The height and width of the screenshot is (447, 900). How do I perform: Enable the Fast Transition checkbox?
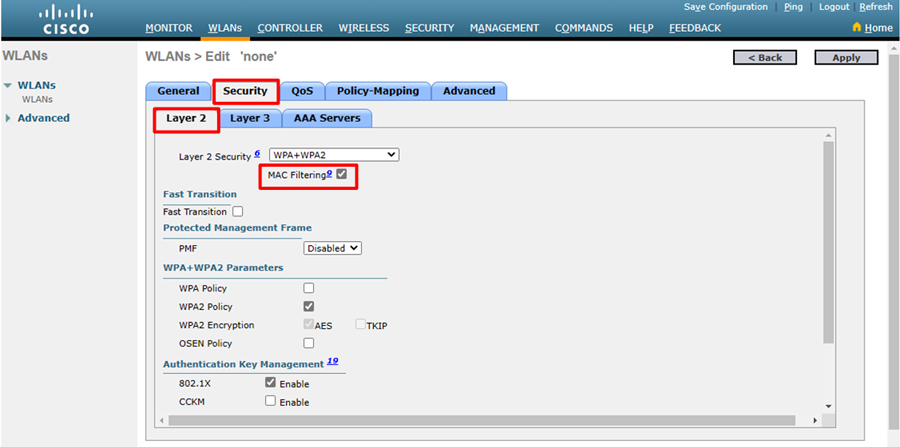tap(238, 212)
